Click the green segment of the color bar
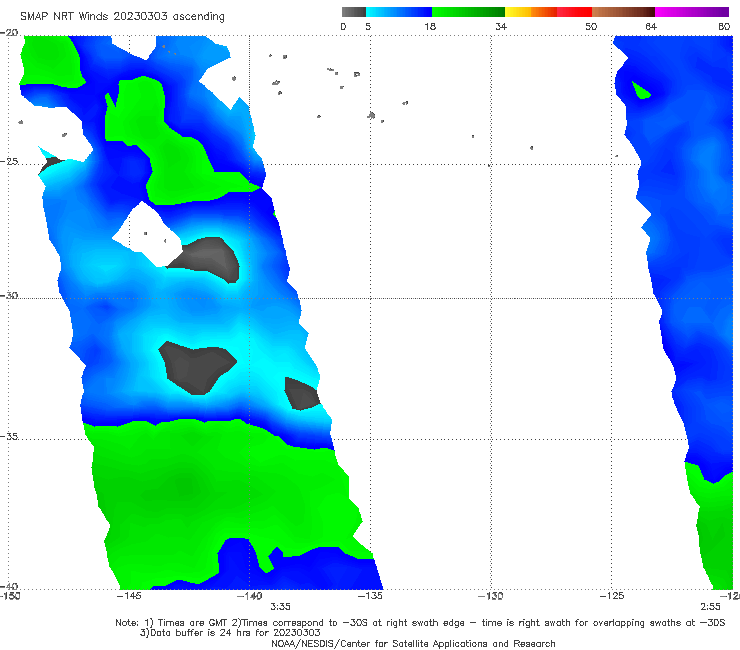This screenshot has width=740, height=650. click(x=468, y=12)
